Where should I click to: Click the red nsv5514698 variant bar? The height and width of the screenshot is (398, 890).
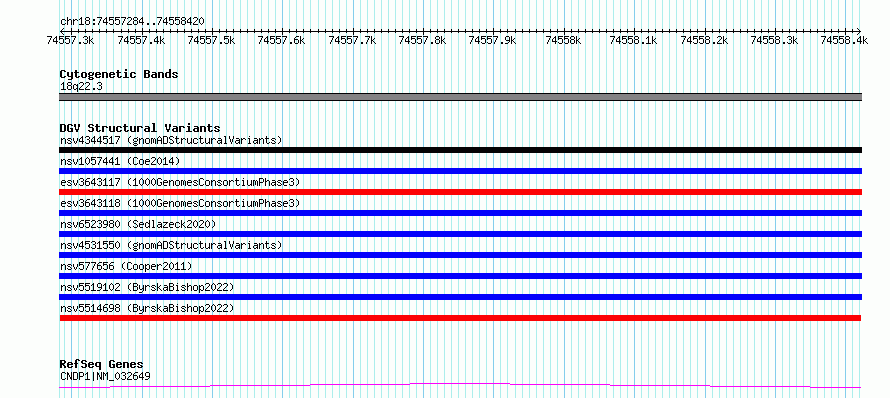[x=460, y=318]
